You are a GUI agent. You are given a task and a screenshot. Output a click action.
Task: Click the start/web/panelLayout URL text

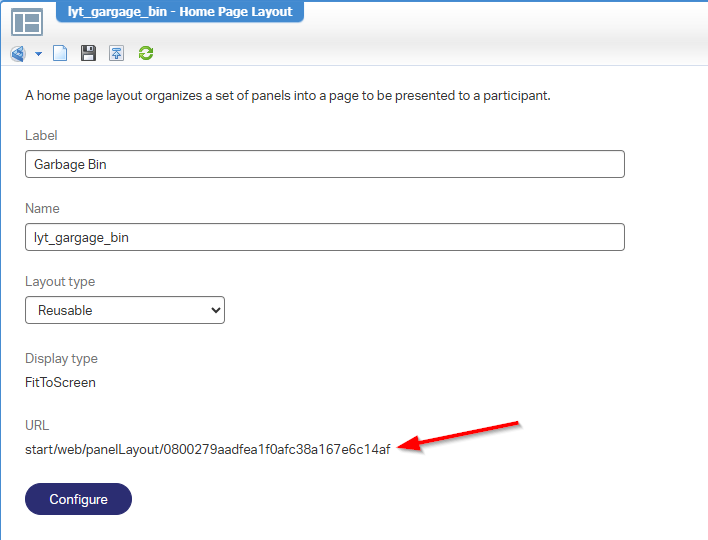click(207, 449)
